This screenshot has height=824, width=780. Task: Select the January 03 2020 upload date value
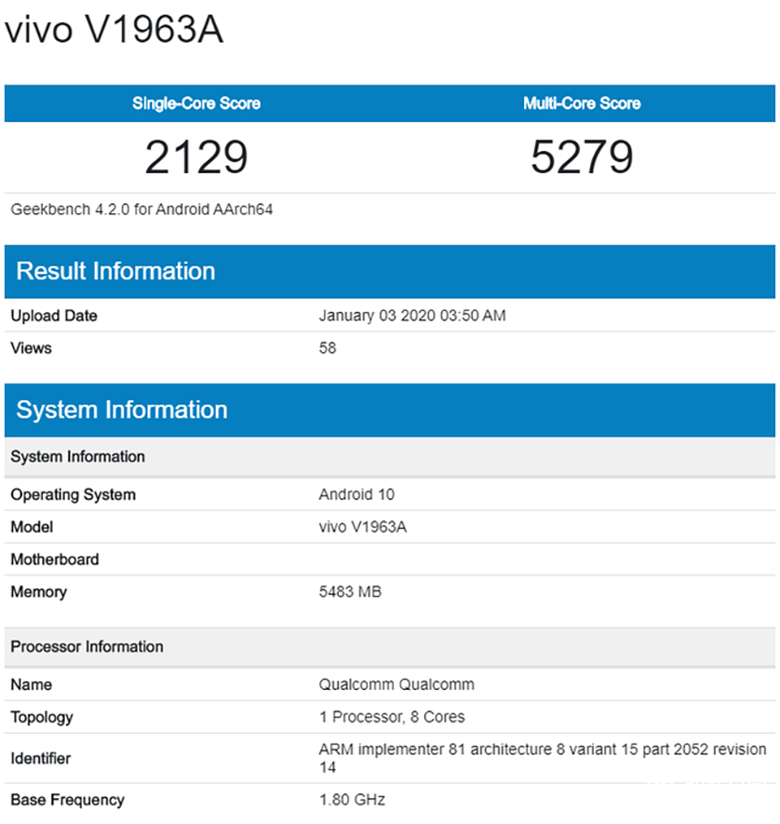412,316
